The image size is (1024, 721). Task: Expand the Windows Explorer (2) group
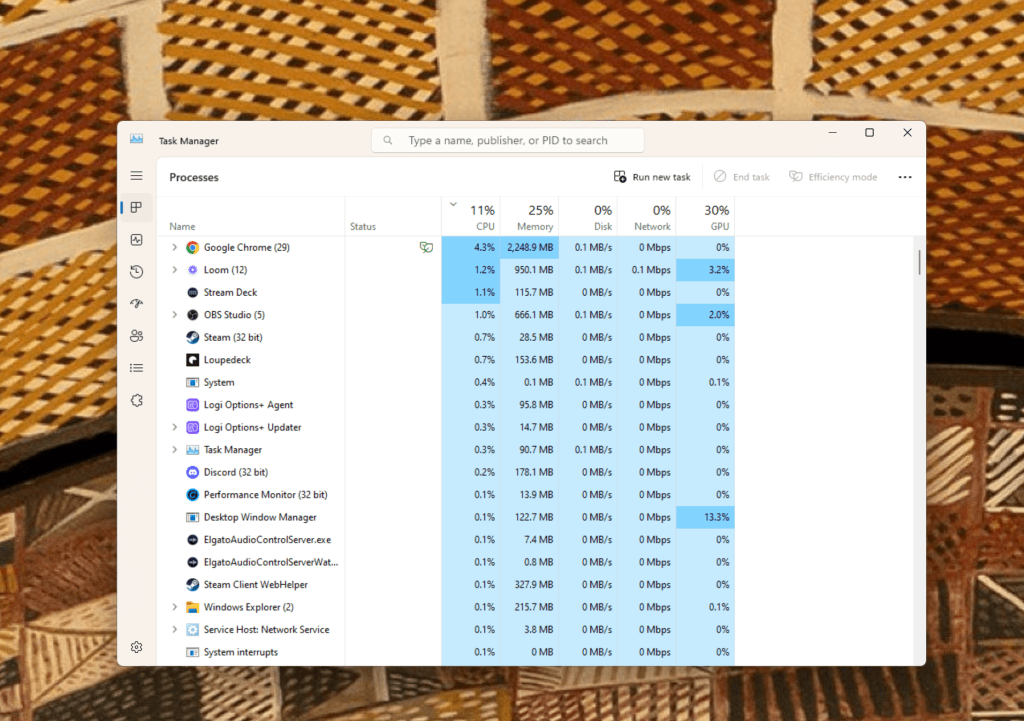[x=174, y=607]
